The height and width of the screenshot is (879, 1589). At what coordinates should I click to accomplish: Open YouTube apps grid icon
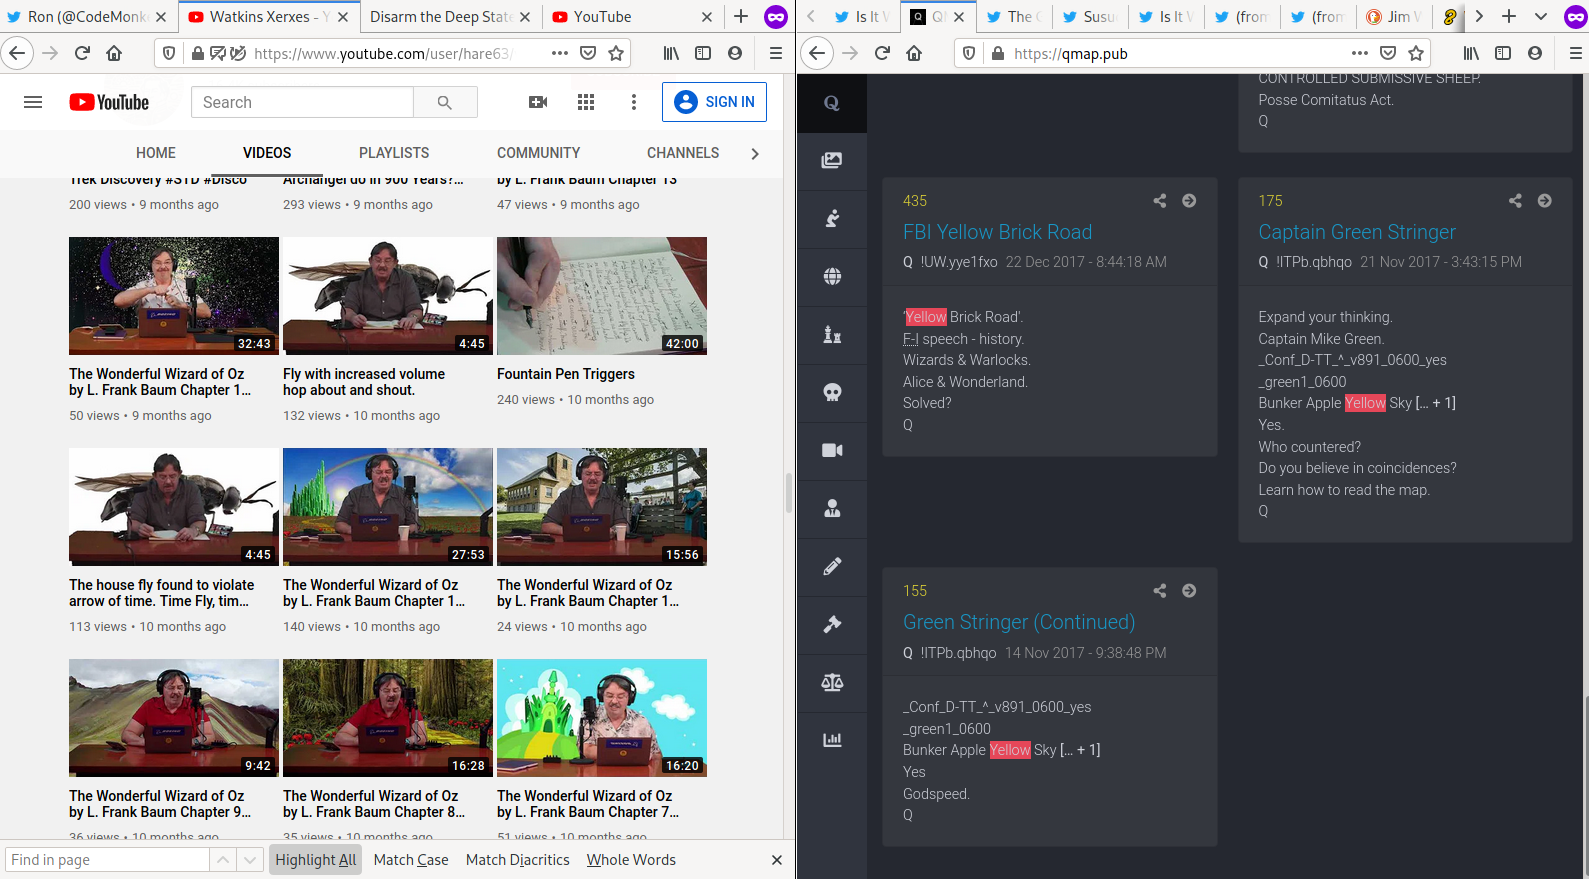click(x=586, y=102)
